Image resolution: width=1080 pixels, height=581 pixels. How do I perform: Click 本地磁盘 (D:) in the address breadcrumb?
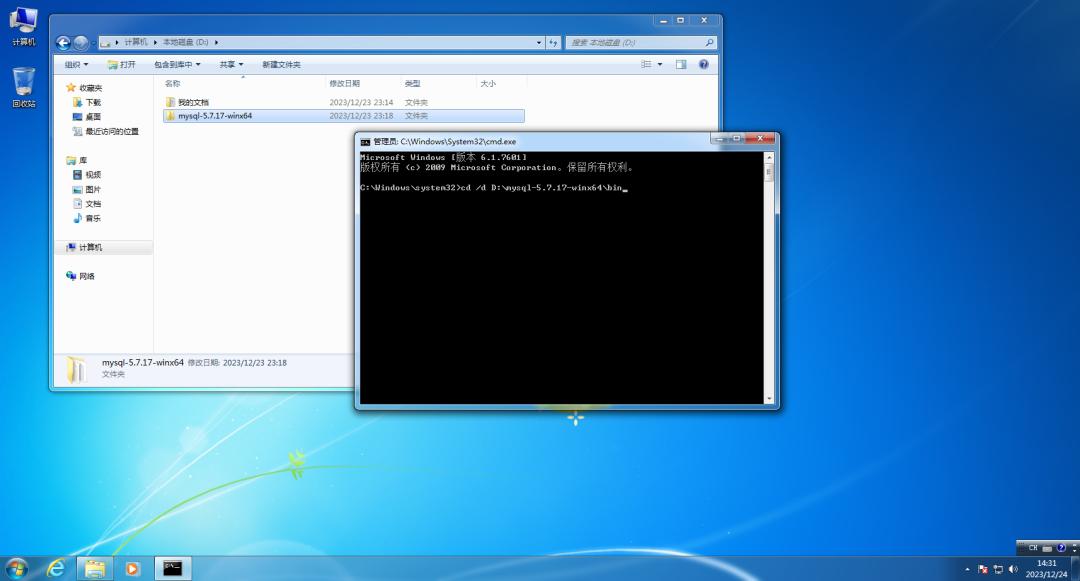point(185,42)
